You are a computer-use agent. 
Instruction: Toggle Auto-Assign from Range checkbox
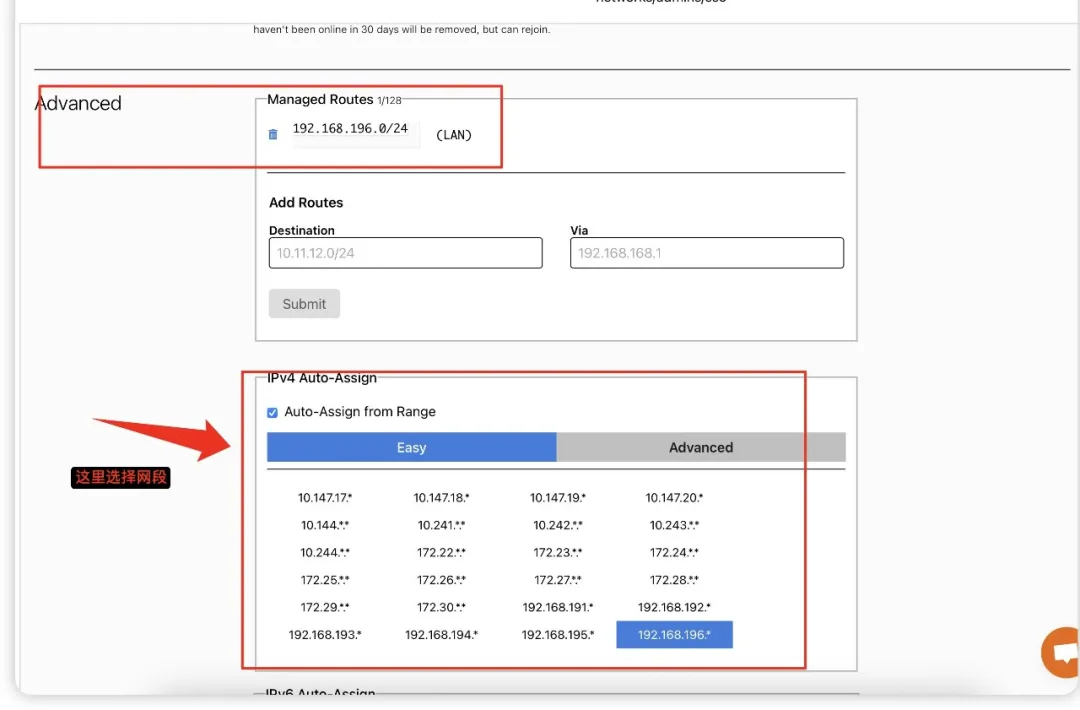click(273, 413)
